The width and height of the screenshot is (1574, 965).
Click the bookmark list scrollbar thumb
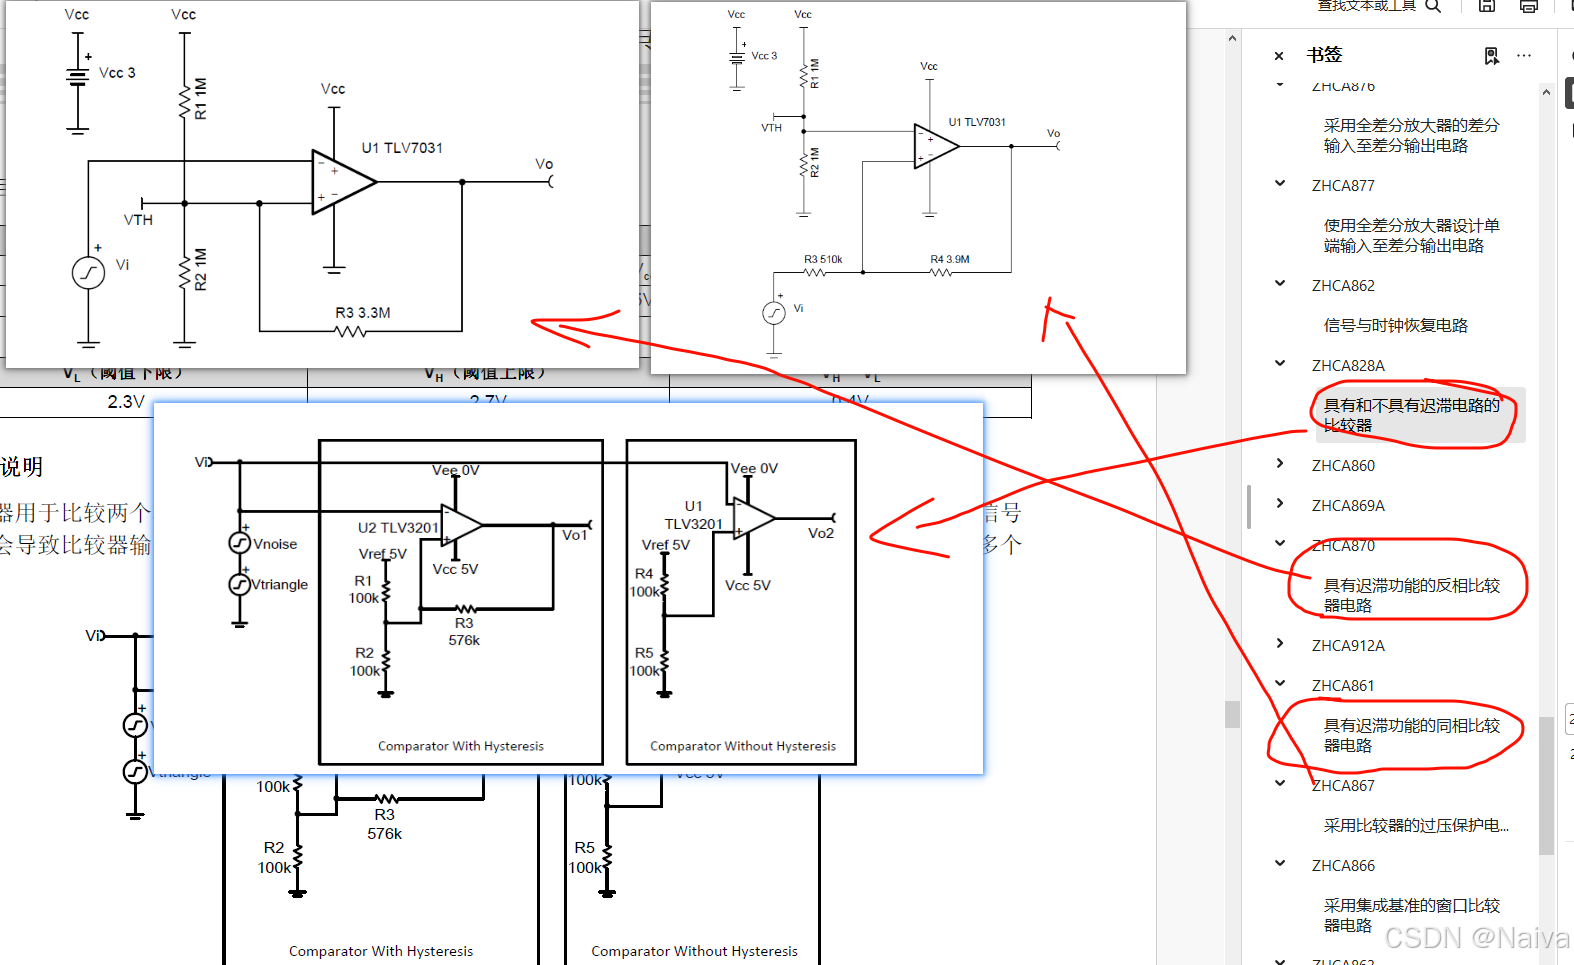1546,785
